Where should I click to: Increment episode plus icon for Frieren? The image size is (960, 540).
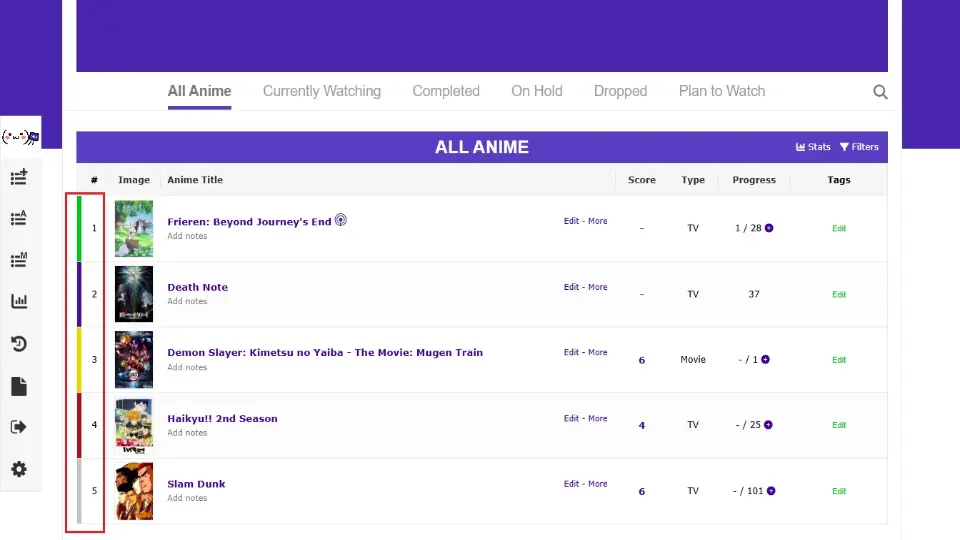click(x=769, y=228)
